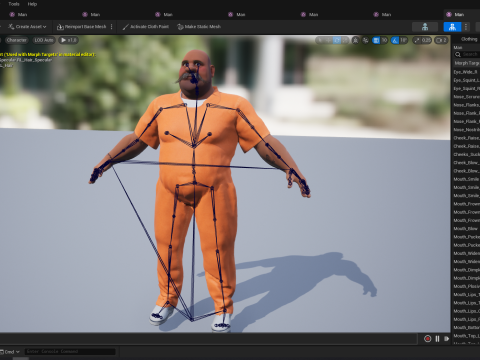Switch world/local coordinate system icon
Image resolution: width=480 pixels, height=360 pixels.
tap(355, 40)
